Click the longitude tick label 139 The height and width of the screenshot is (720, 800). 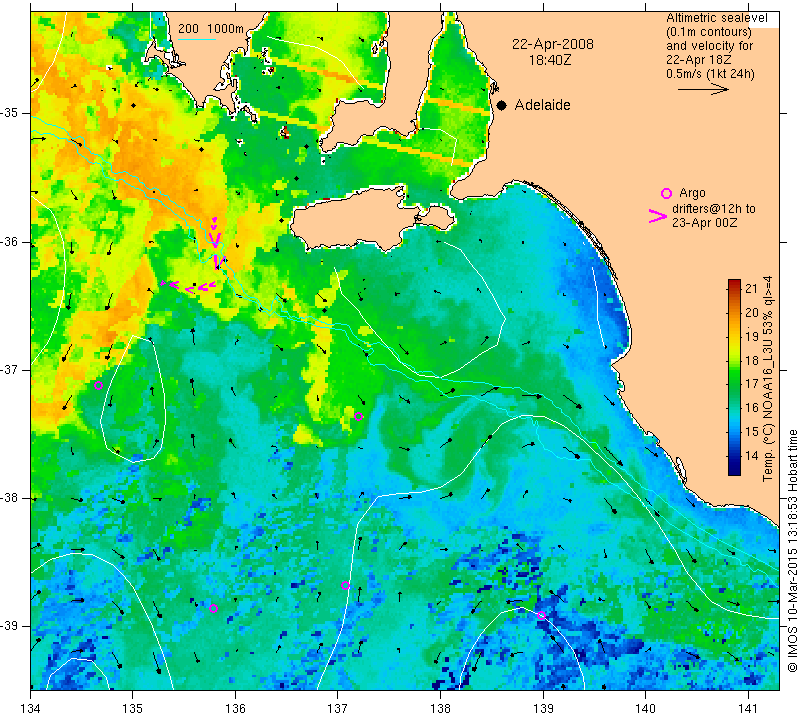[x=543, y=708]
